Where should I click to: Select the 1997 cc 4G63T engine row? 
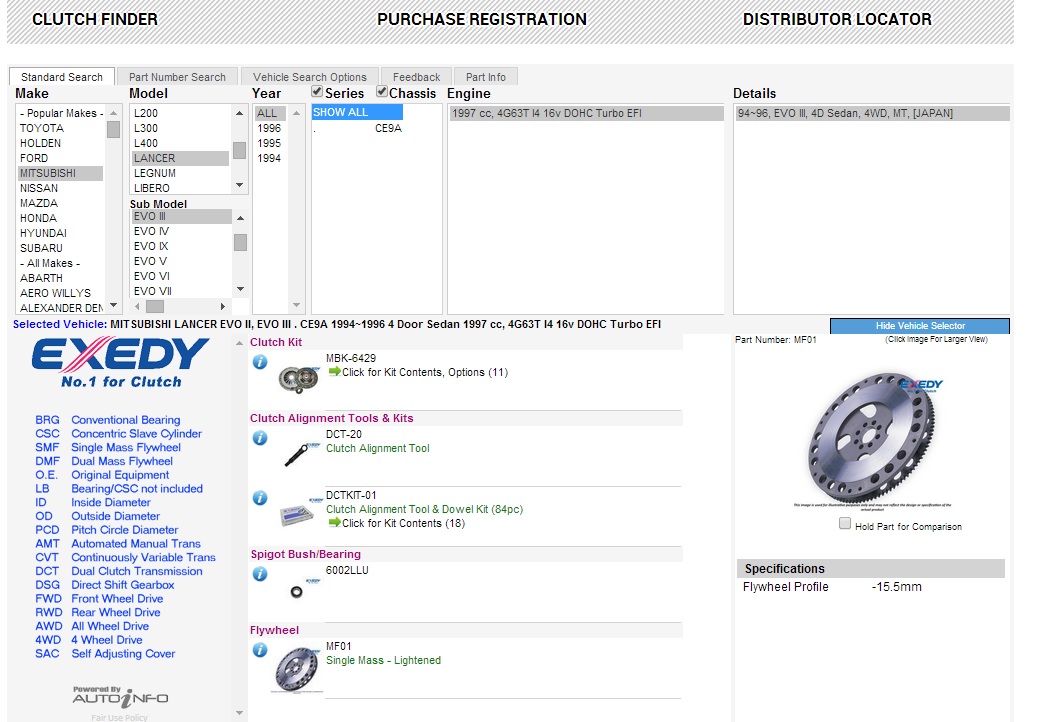pos(586,113)
